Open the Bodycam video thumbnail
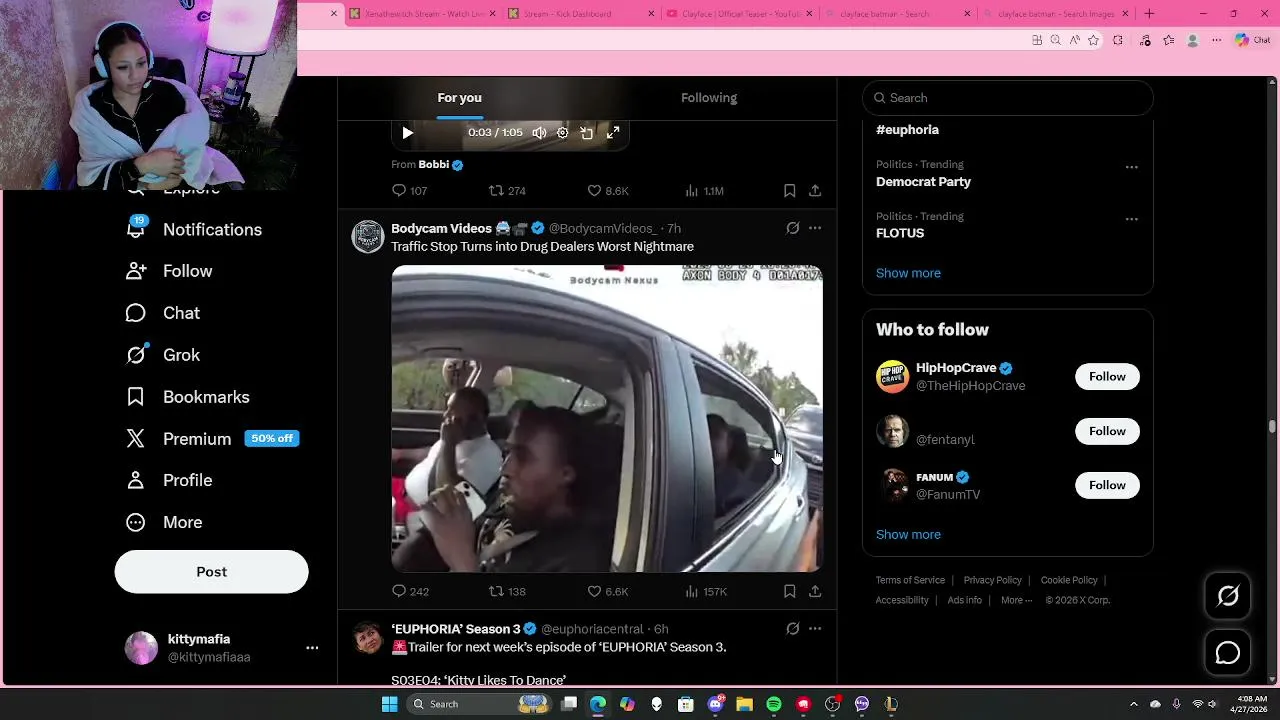This screenshot has width=1280, height=720. coord(607,418)
